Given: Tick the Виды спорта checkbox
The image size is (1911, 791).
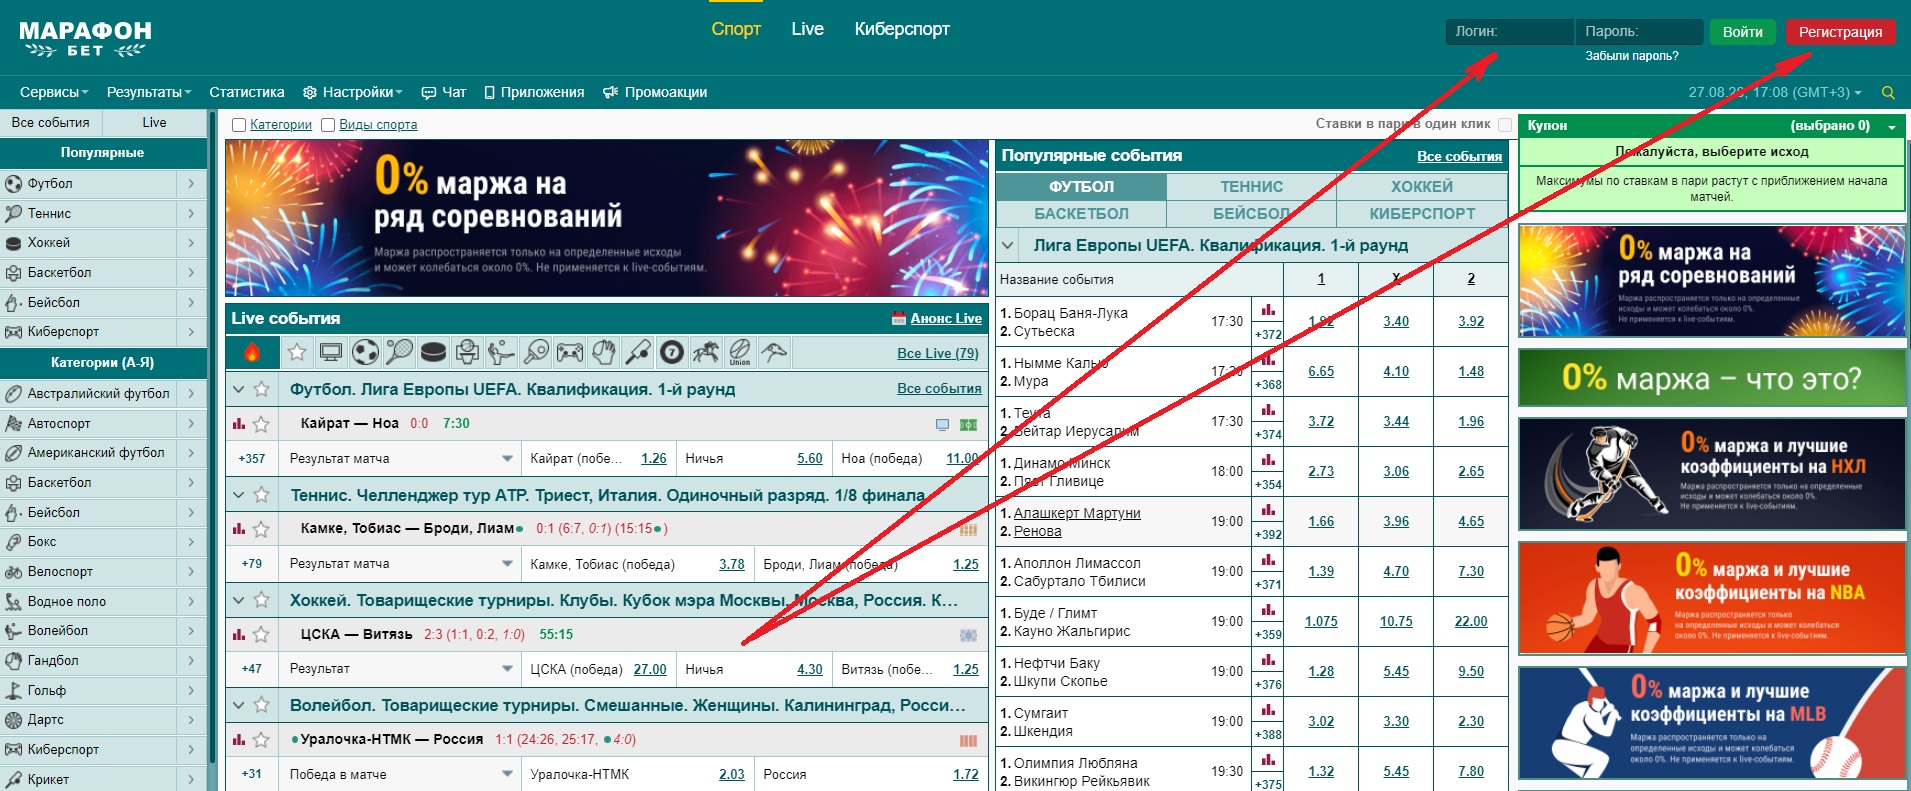Looking at the screenshot, I should (328, 125).
